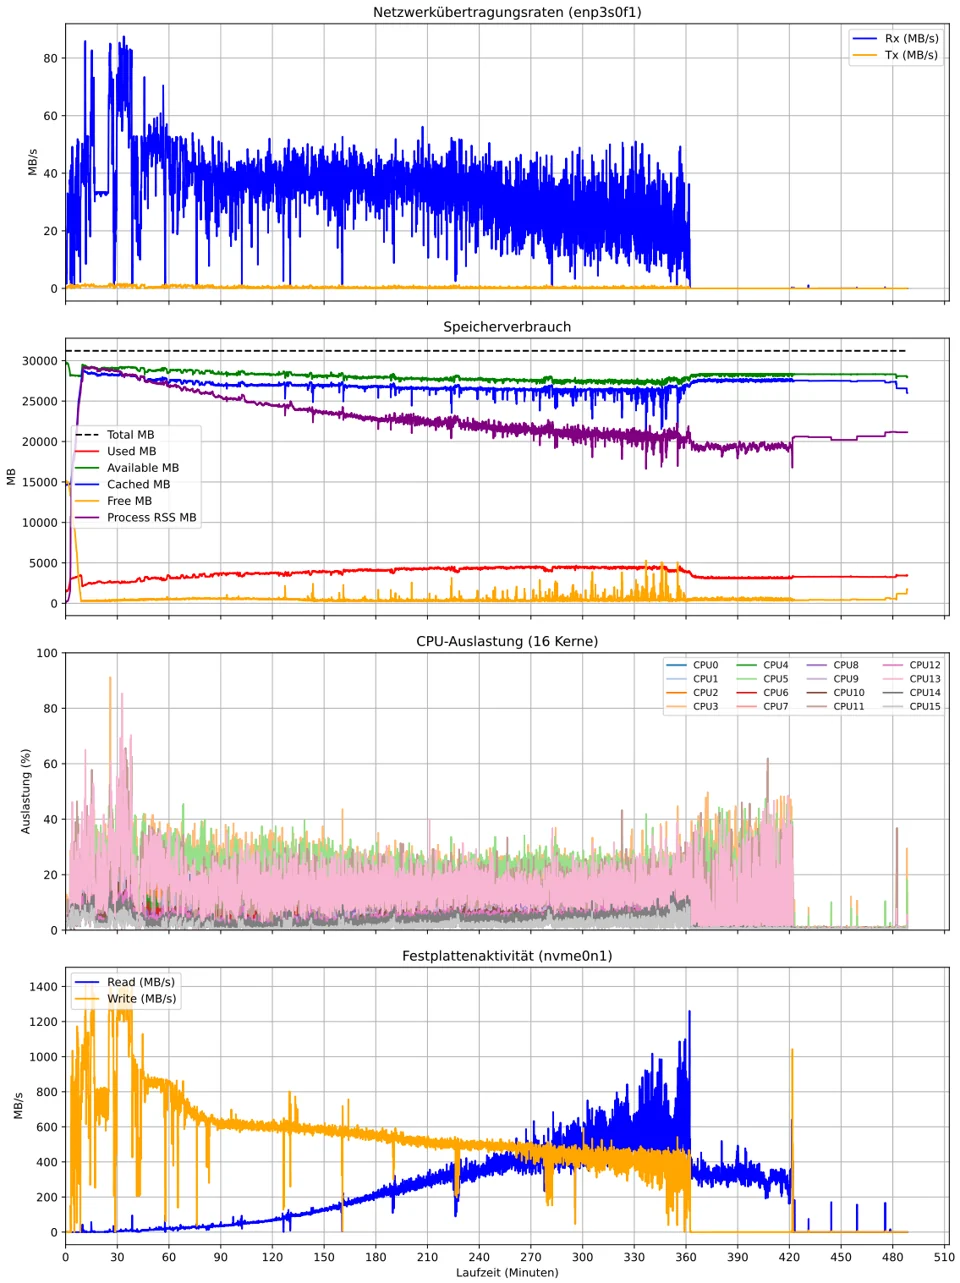Select the "CPU5" legend entry
This screenshot has height=1283, width=960.
click(x=762, y=679)
